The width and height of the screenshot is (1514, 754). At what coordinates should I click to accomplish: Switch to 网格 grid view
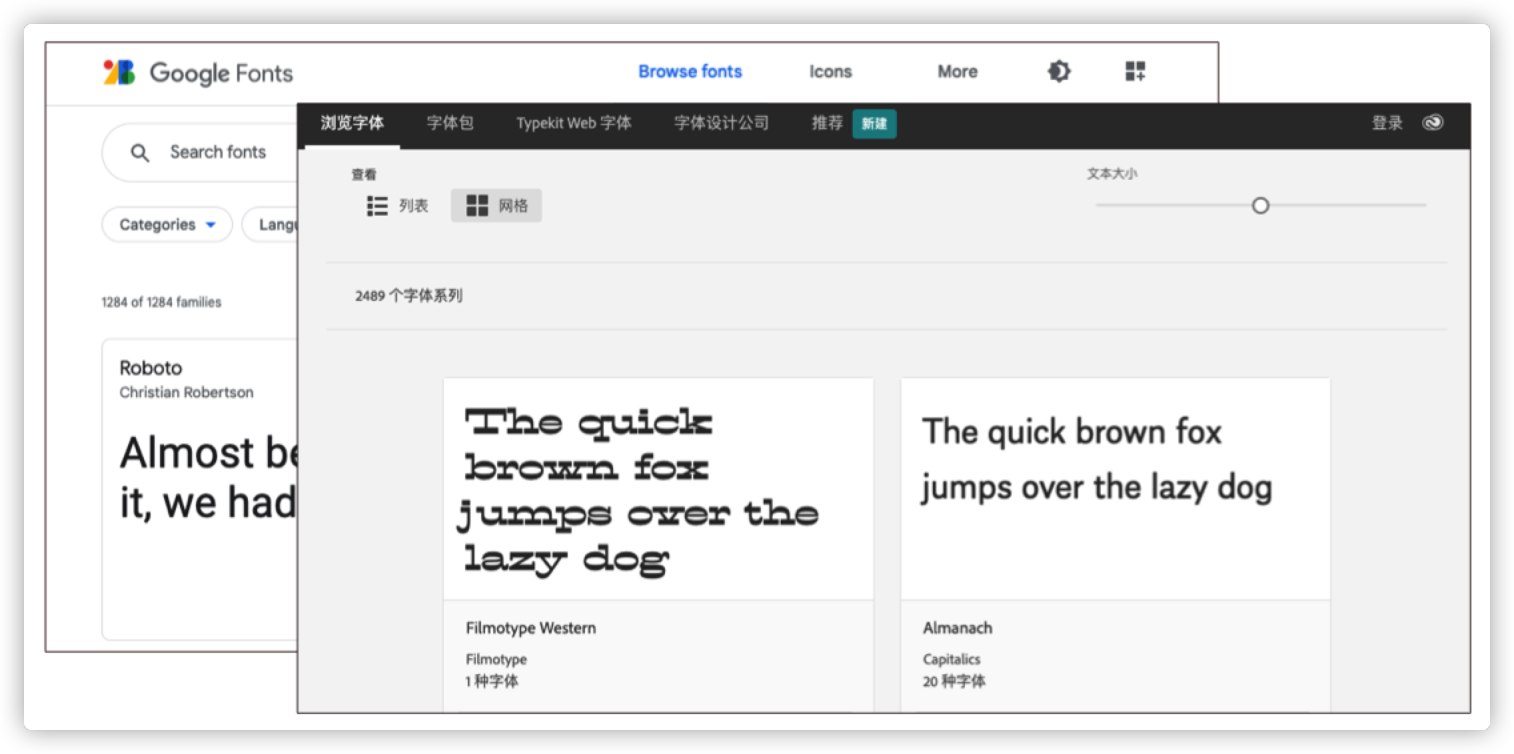496,206
